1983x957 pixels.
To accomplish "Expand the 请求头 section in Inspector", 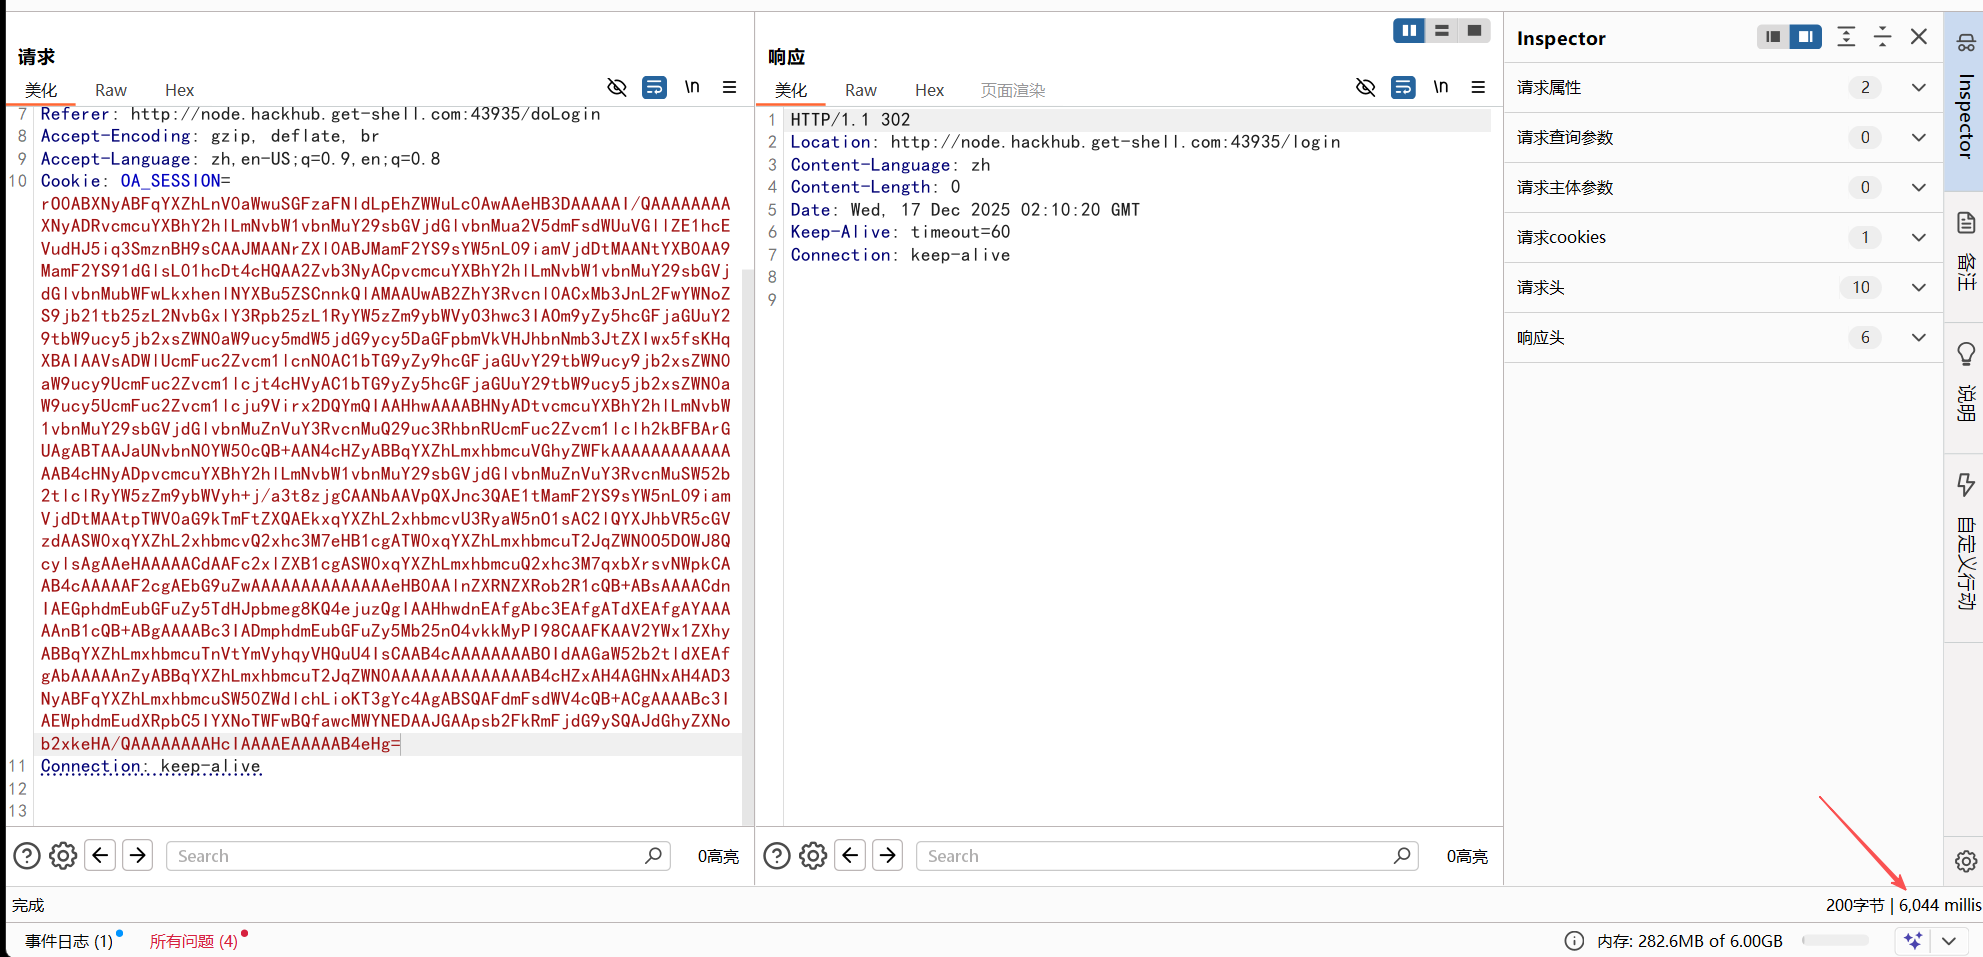I will pyautogui.click(x=1918, y=287).
